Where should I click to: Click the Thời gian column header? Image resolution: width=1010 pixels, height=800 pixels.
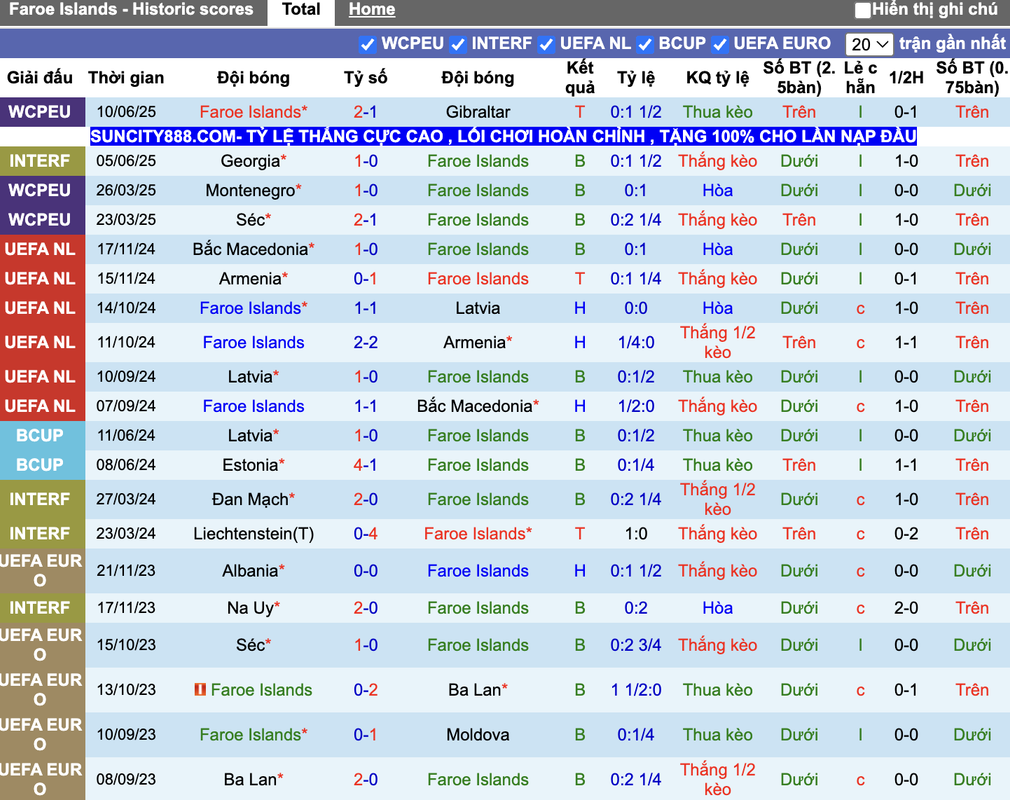click(126, 78)
